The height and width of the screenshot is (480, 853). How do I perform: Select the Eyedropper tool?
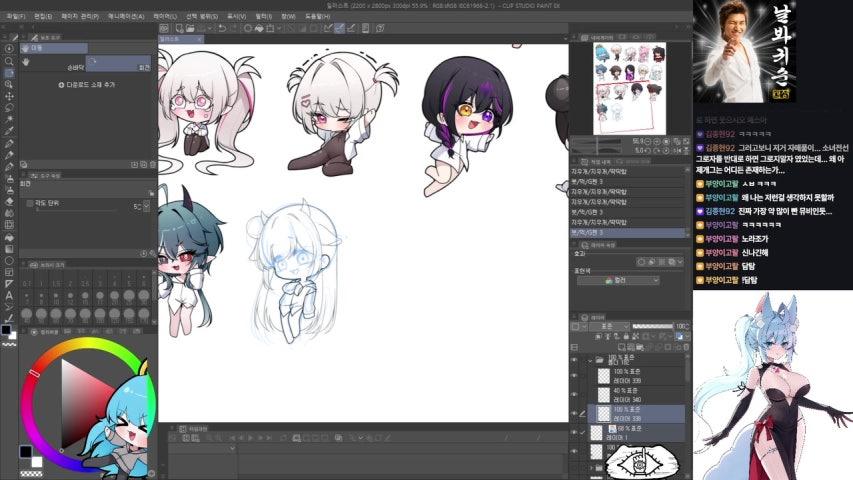point(8,130)
